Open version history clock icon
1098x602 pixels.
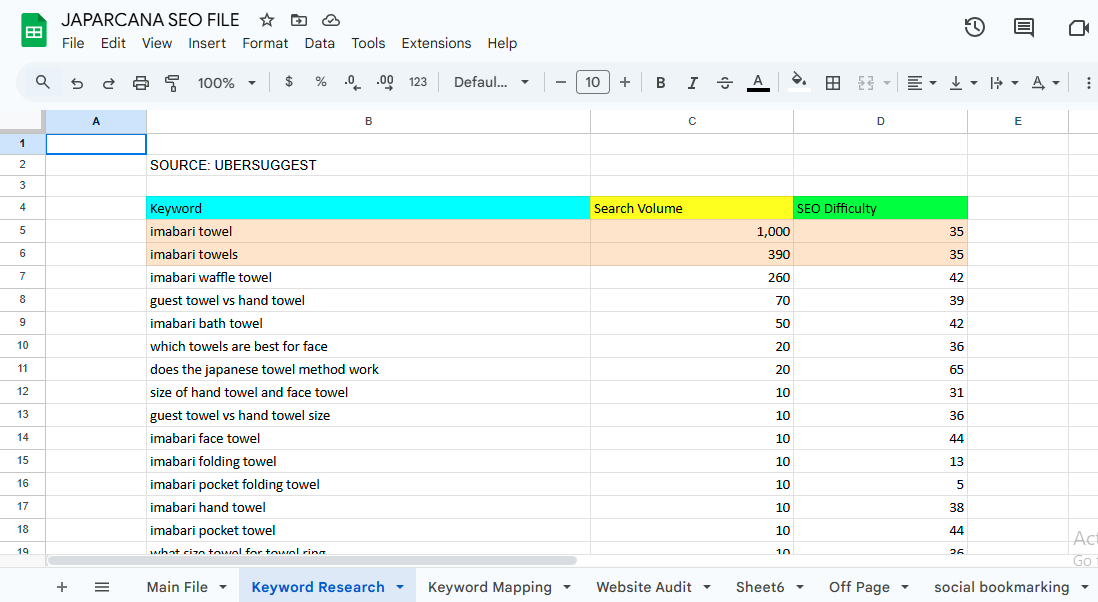click(x=975, y=27)
